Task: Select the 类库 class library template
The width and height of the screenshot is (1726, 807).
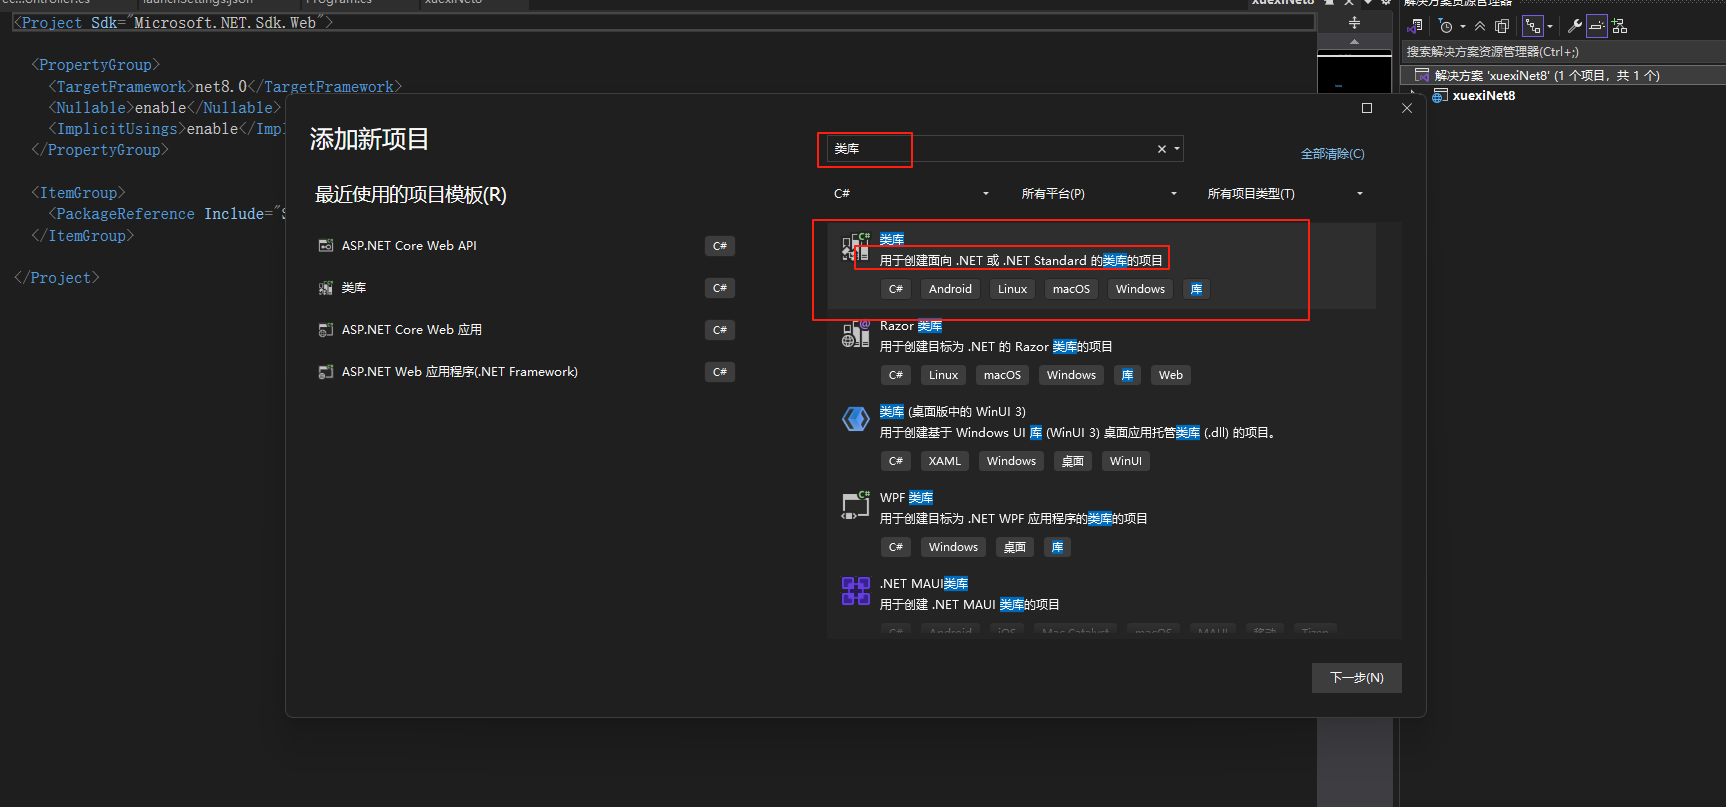Action: pos(1101,266)
